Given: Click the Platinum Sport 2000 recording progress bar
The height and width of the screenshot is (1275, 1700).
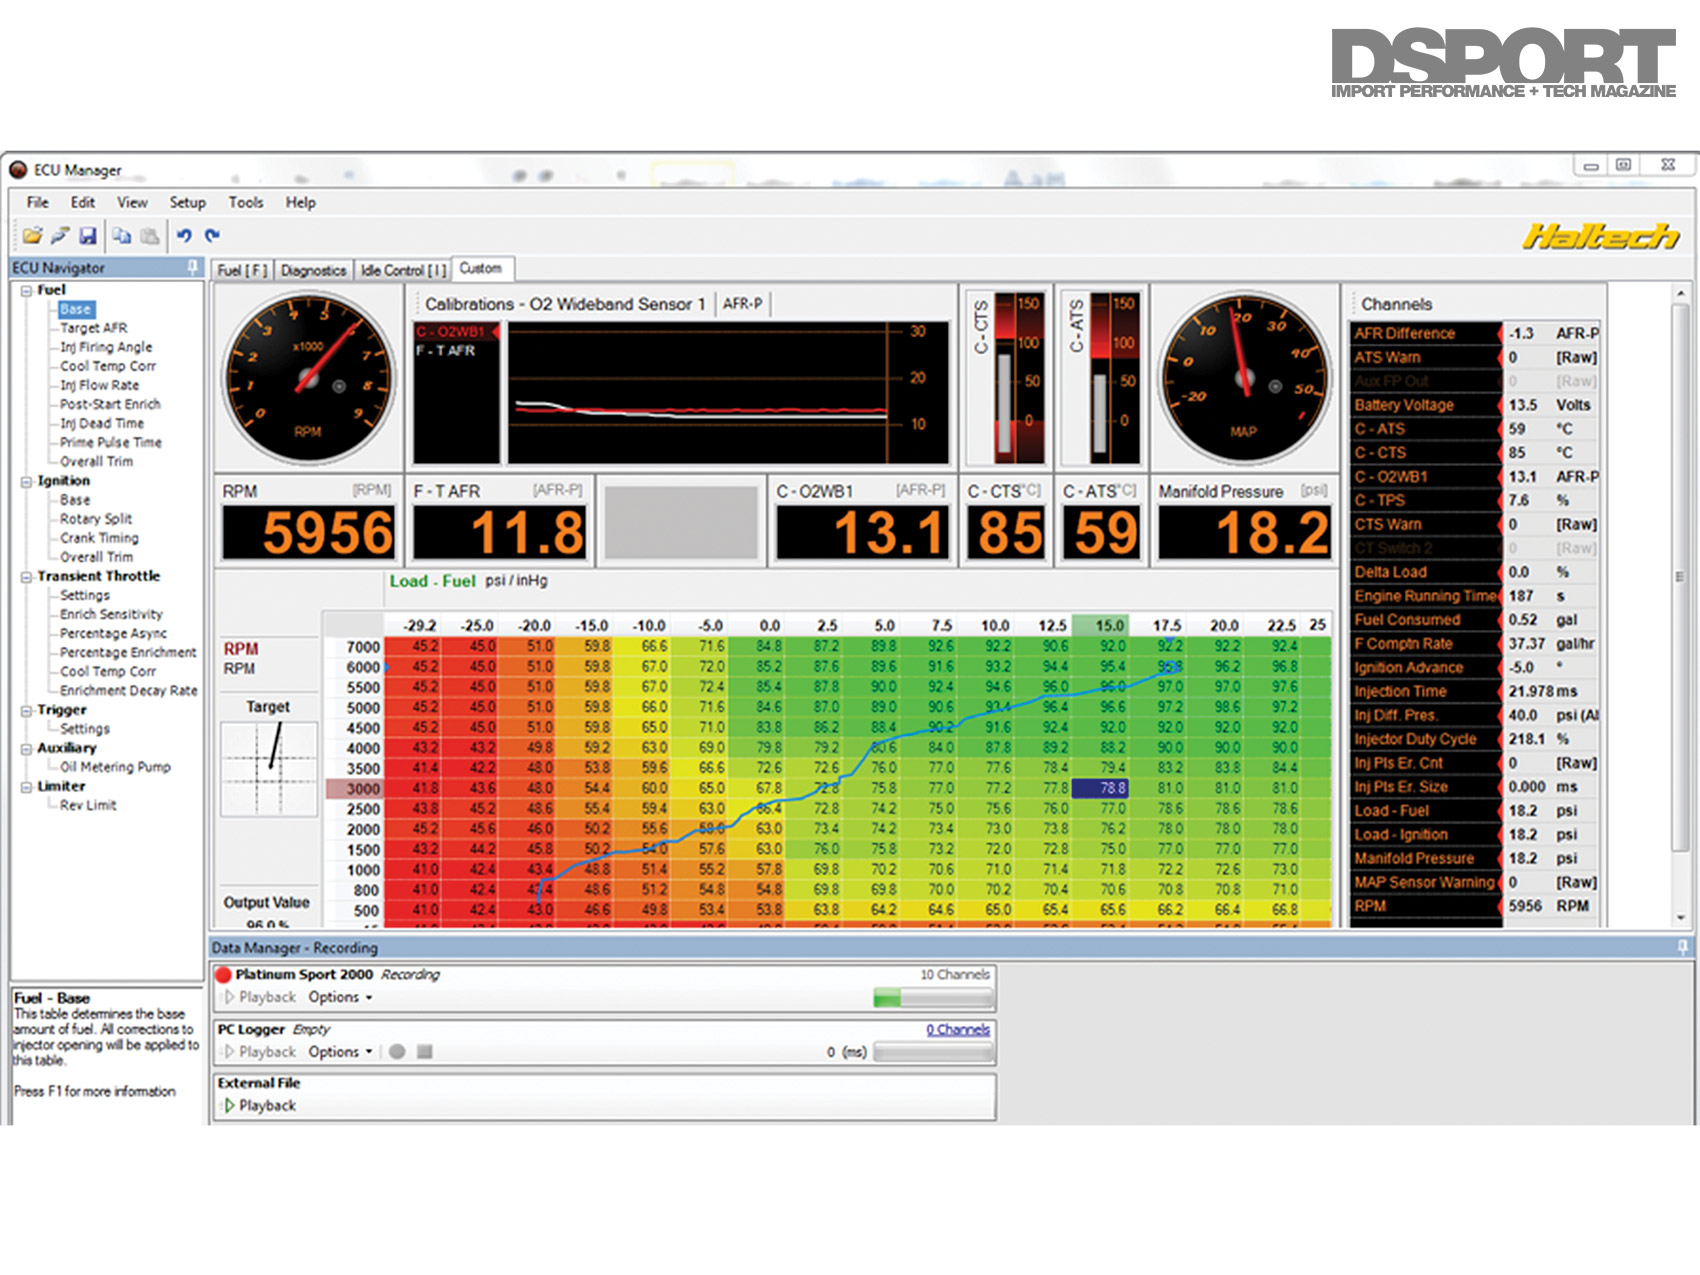Looking at the screenshot, I should click(x=933, y=997).
